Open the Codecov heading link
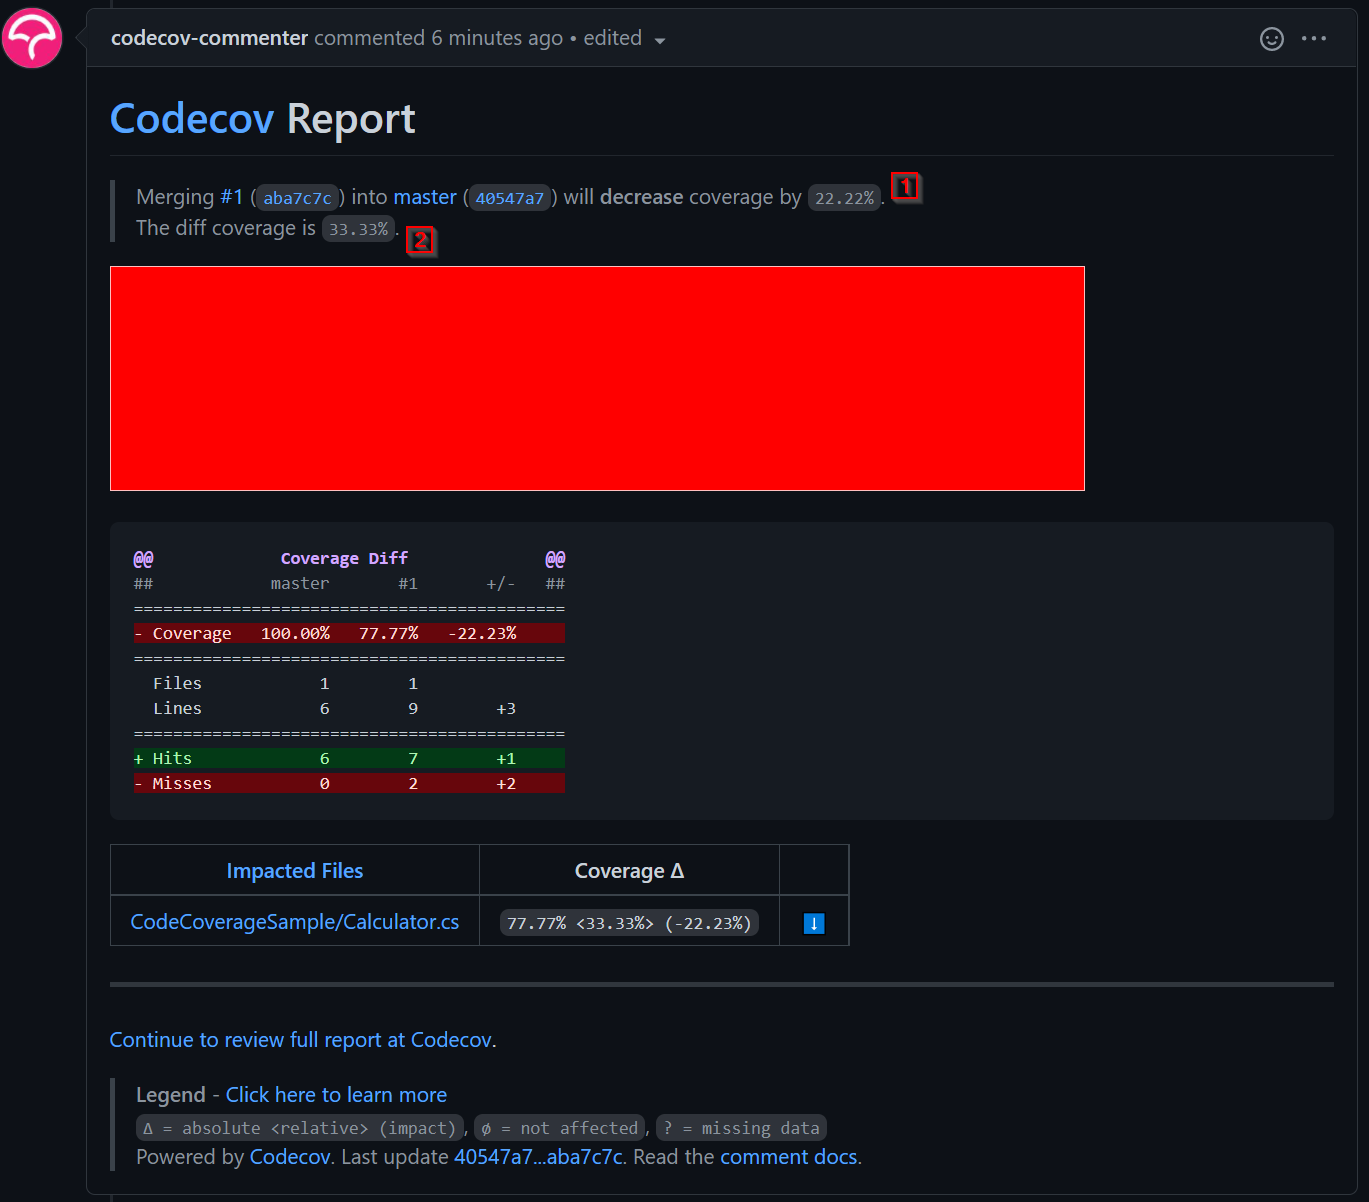 click(x=192, y=119)
